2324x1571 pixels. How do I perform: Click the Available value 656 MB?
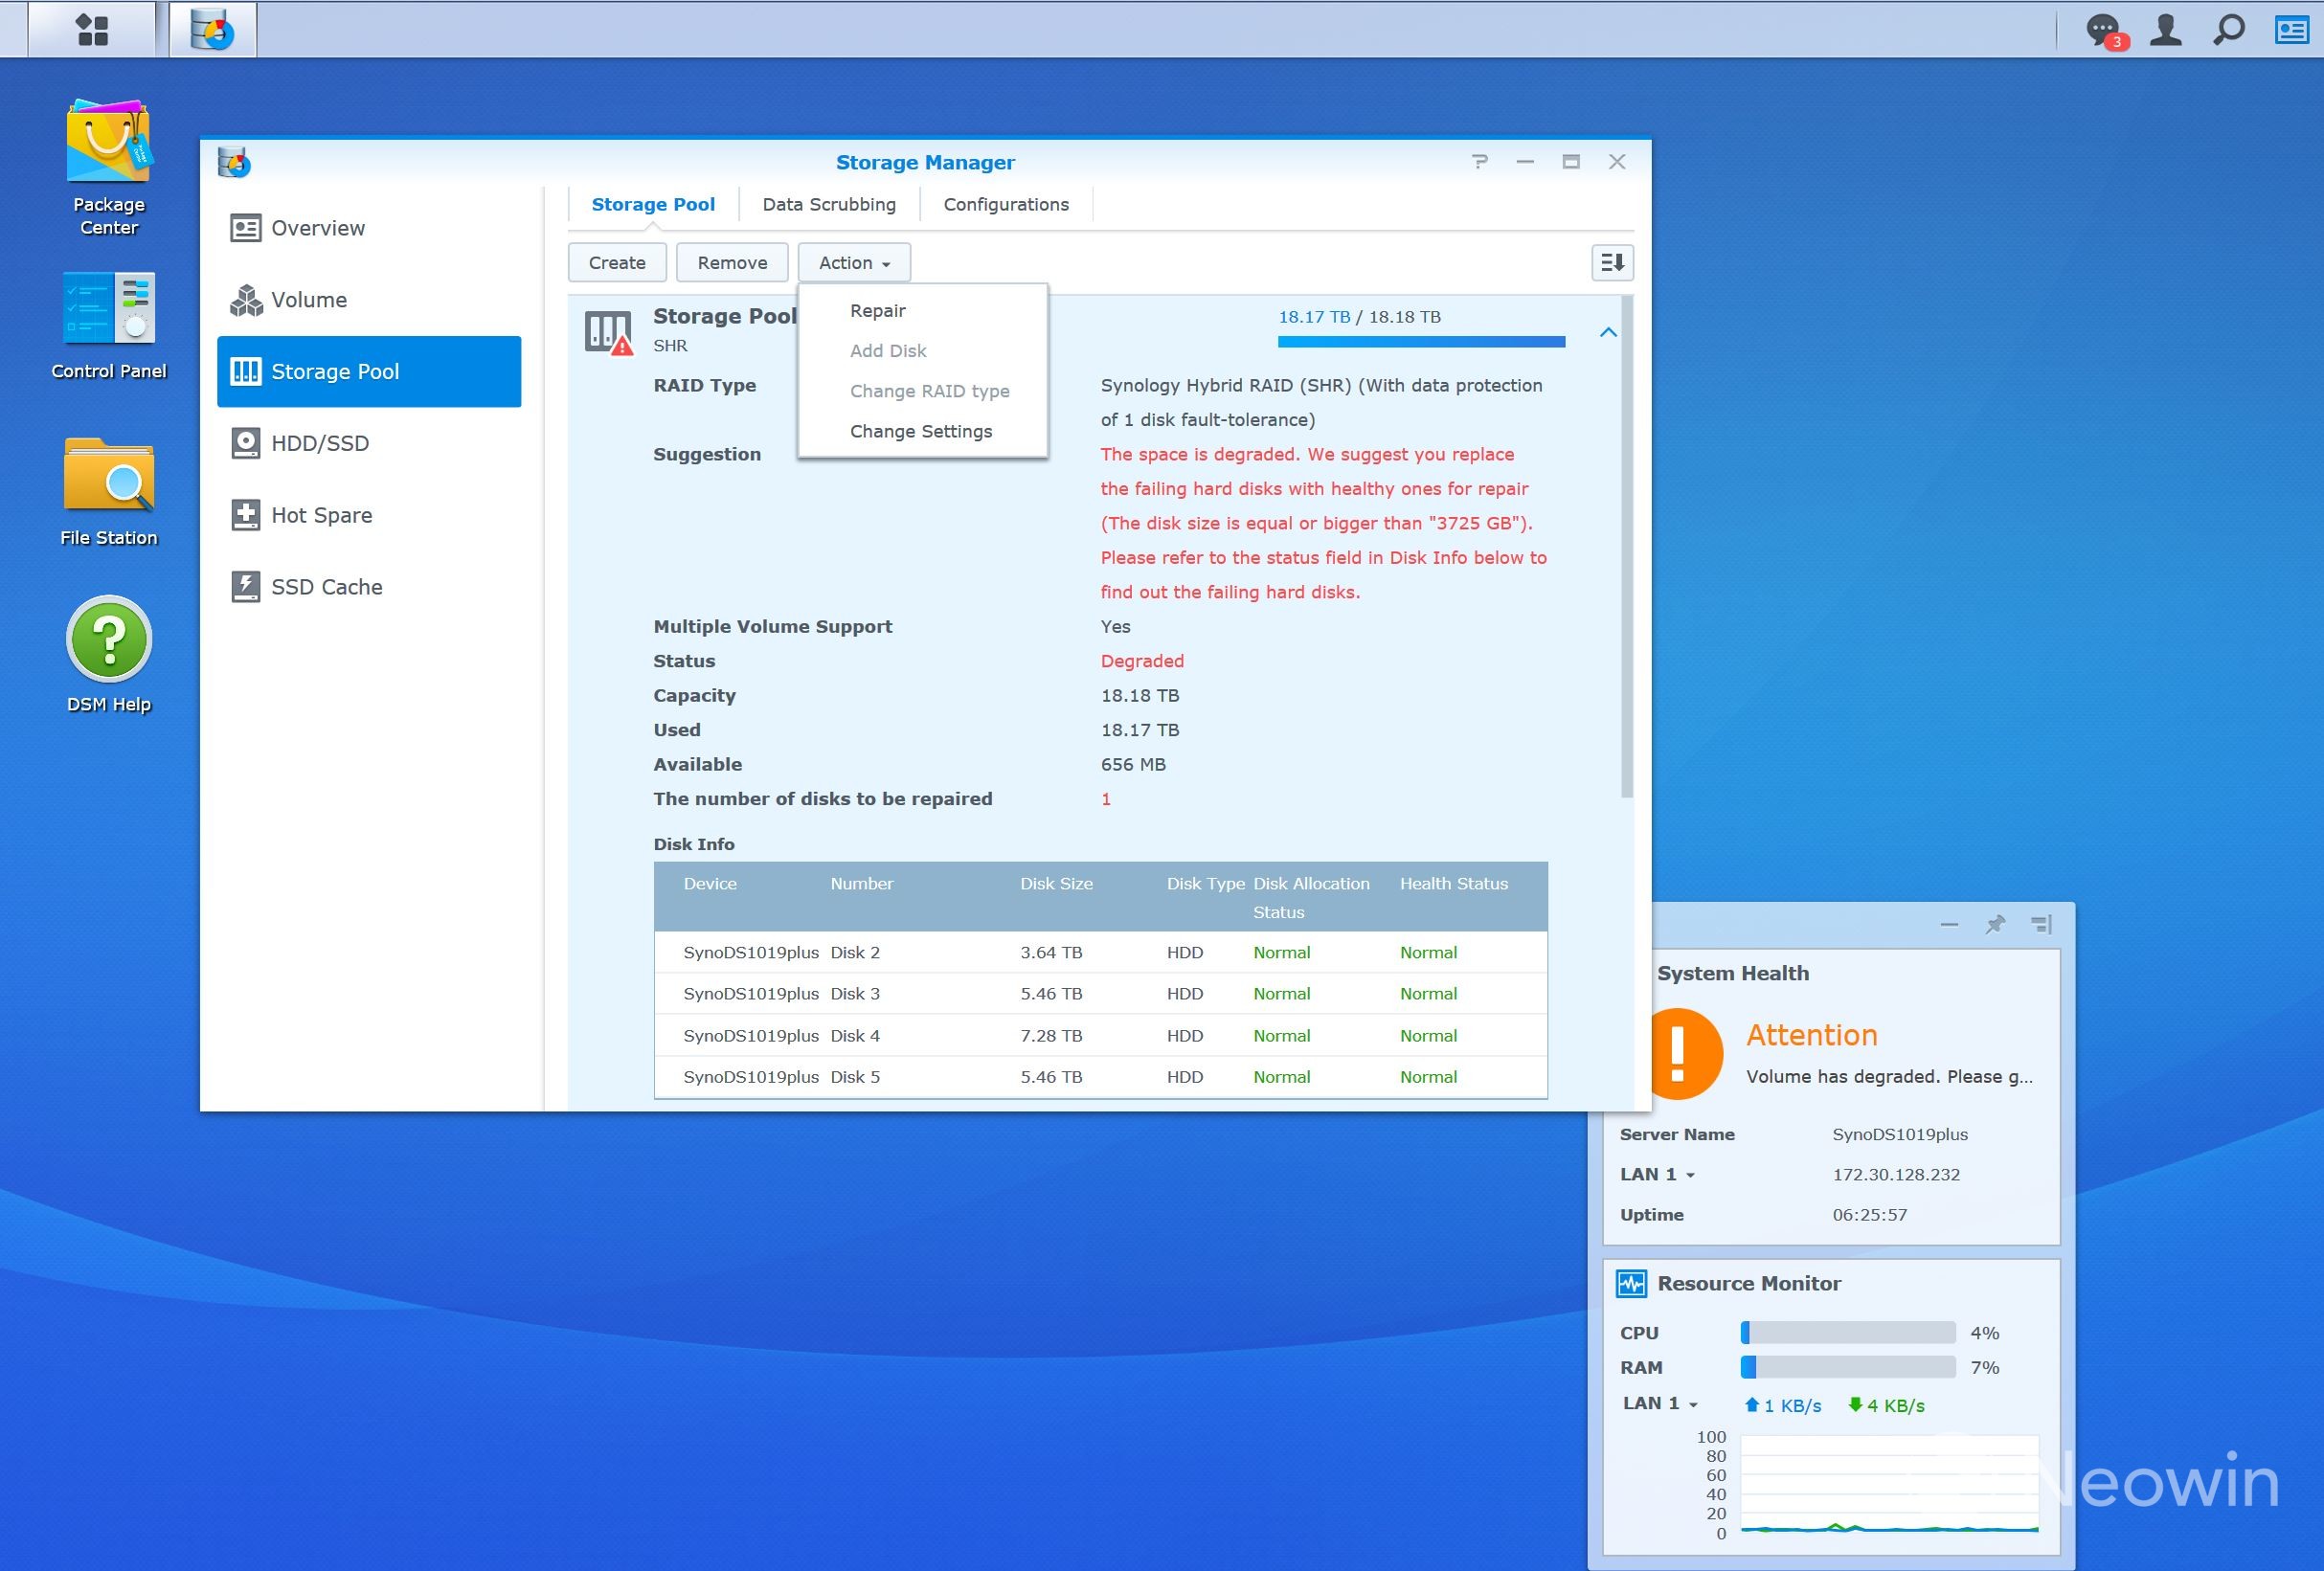[1133, 764]
